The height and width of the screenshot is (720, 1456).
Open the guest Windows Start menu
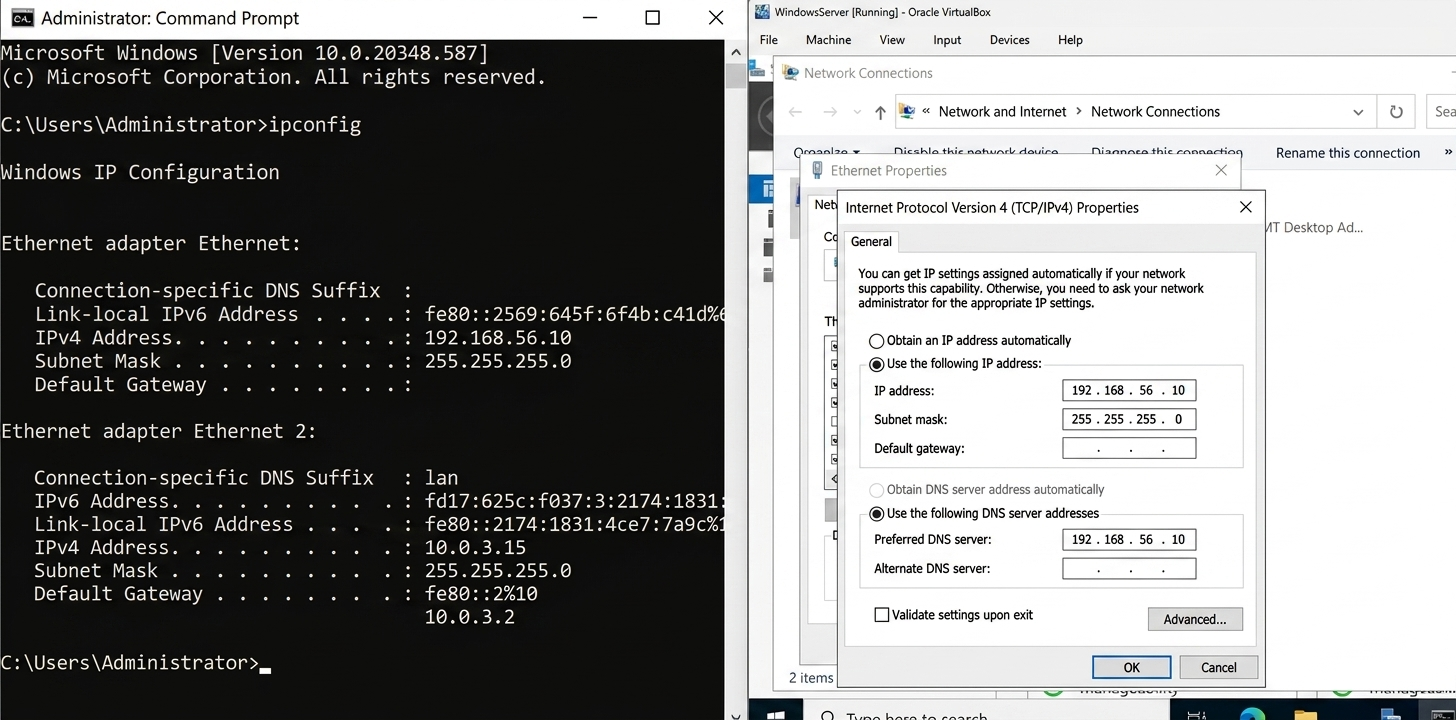(x=777, y=715)
